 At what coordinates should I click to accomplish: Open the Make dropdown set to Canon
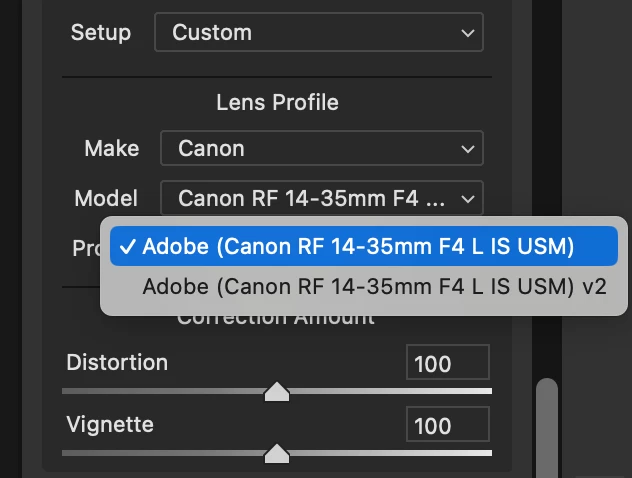point(321,149)
